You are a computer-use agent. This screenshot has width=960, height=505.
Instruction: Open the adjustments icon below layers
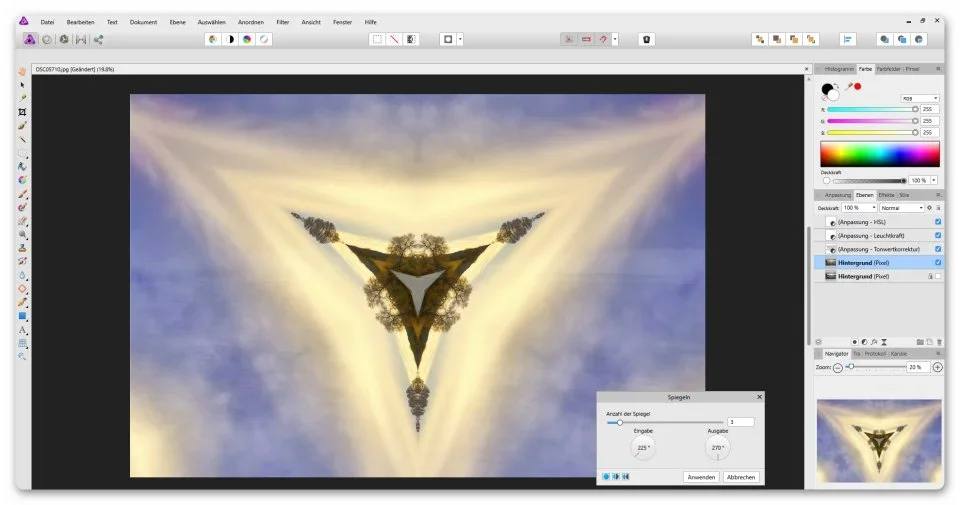tap(864, 342)
